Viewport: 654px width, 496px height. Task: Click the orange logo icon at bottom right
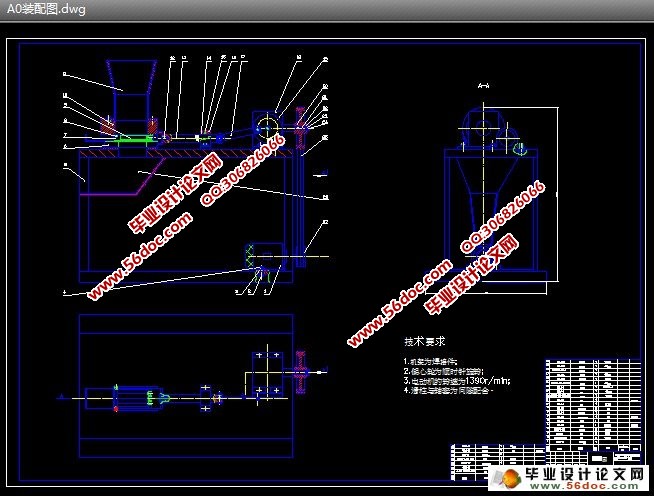[513, 477]
